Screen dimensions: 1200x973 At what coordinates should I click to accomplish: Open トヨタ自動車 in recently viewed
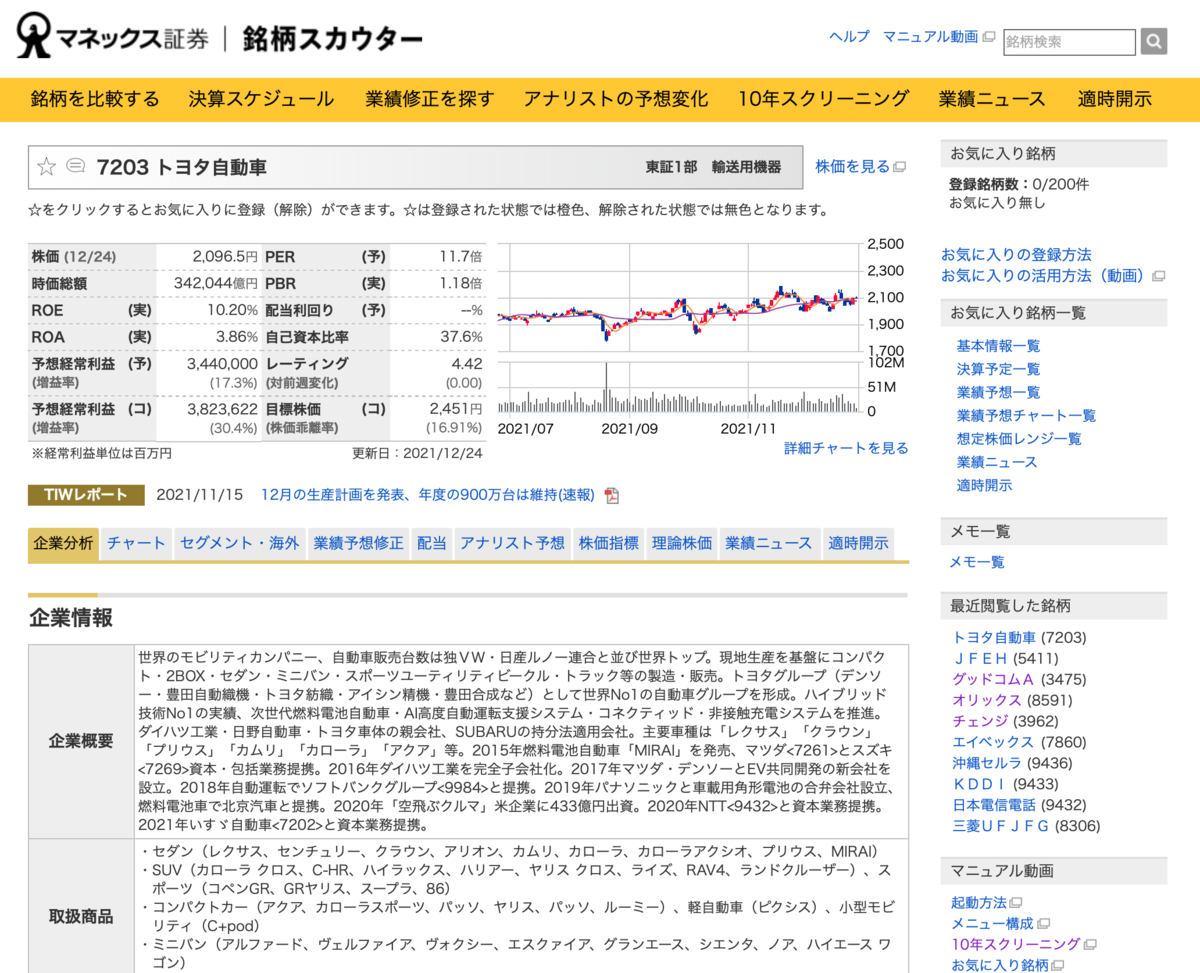(995, 638)
